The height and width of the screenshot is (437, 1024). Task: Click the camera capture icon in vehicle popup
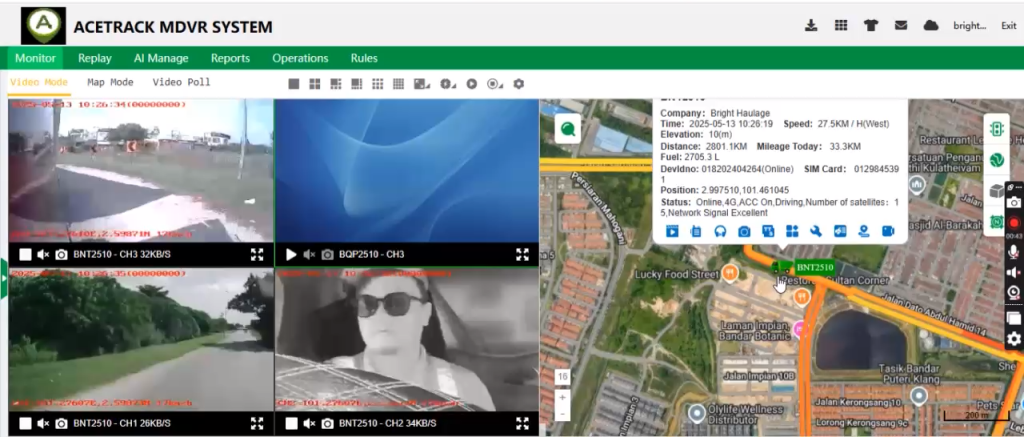point(744,232)
